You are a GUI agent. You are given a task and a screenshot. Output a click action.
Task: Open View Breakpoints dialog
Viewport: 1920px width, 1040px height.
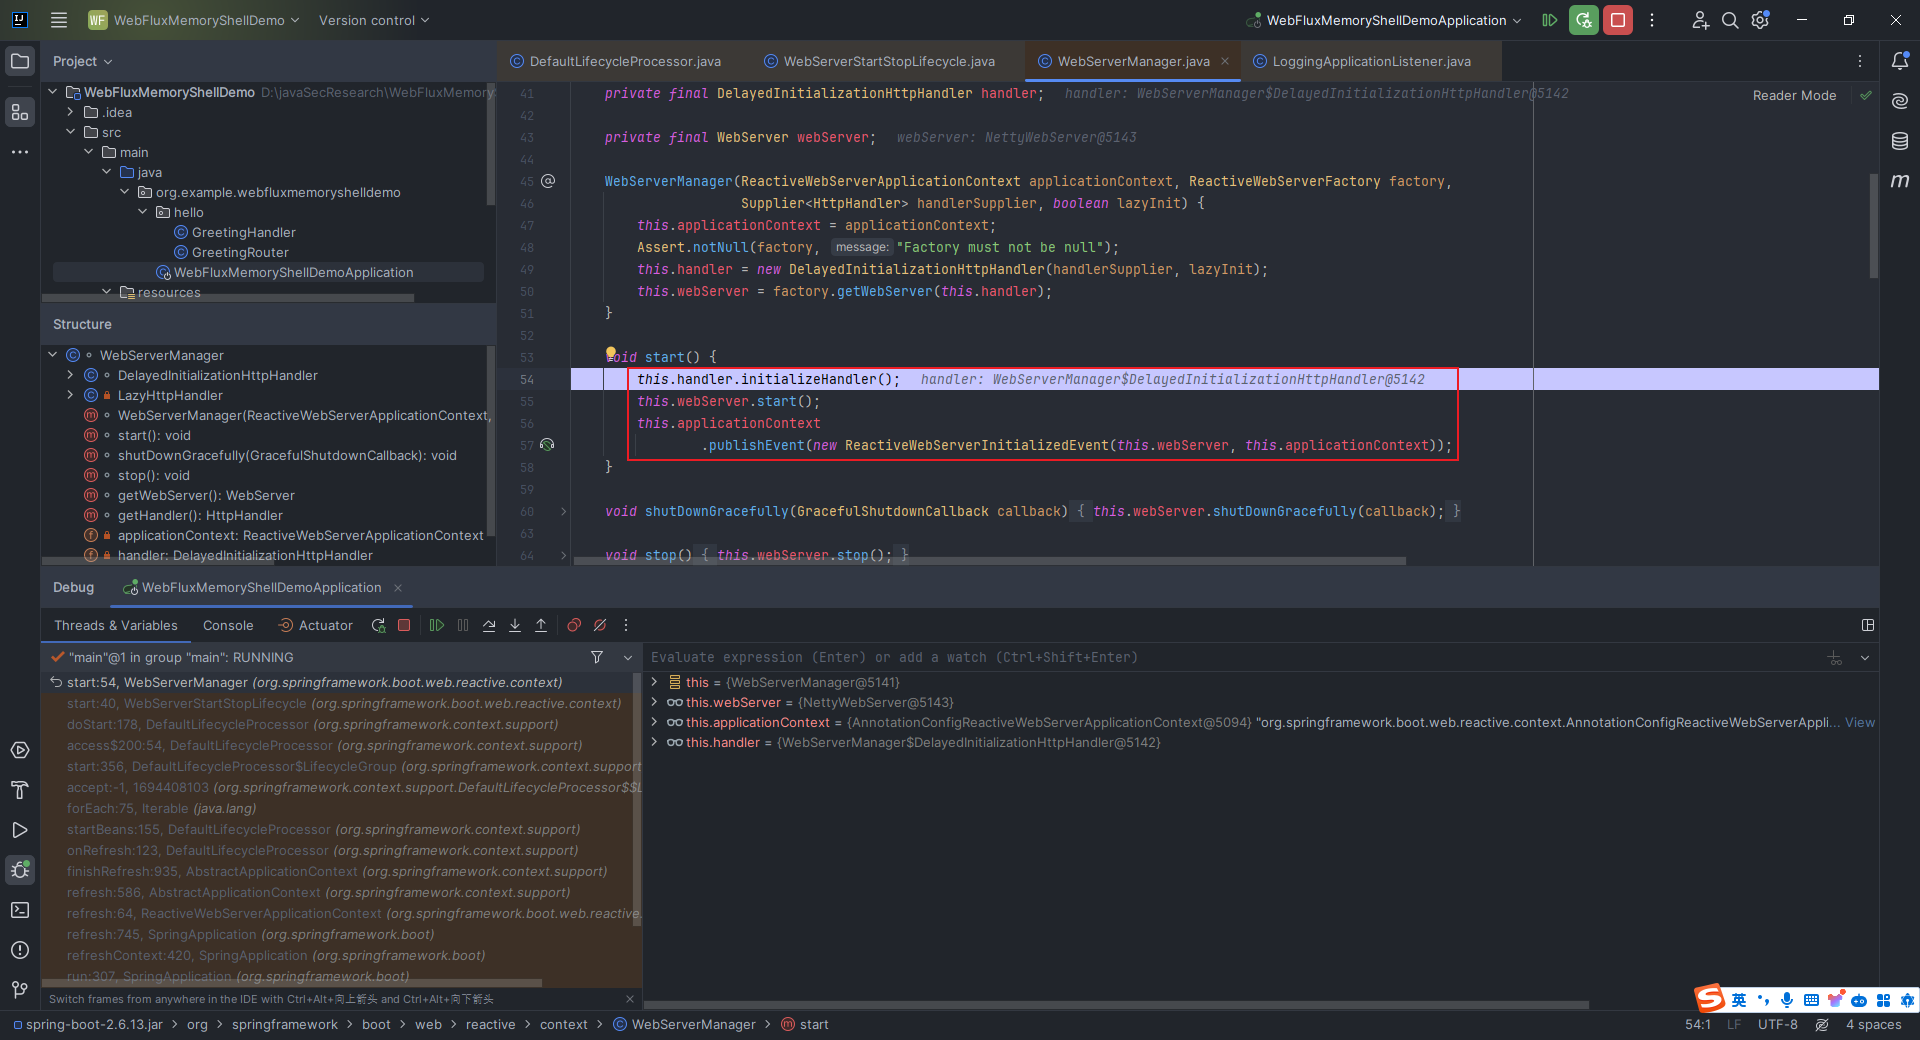tap(574, 625)
